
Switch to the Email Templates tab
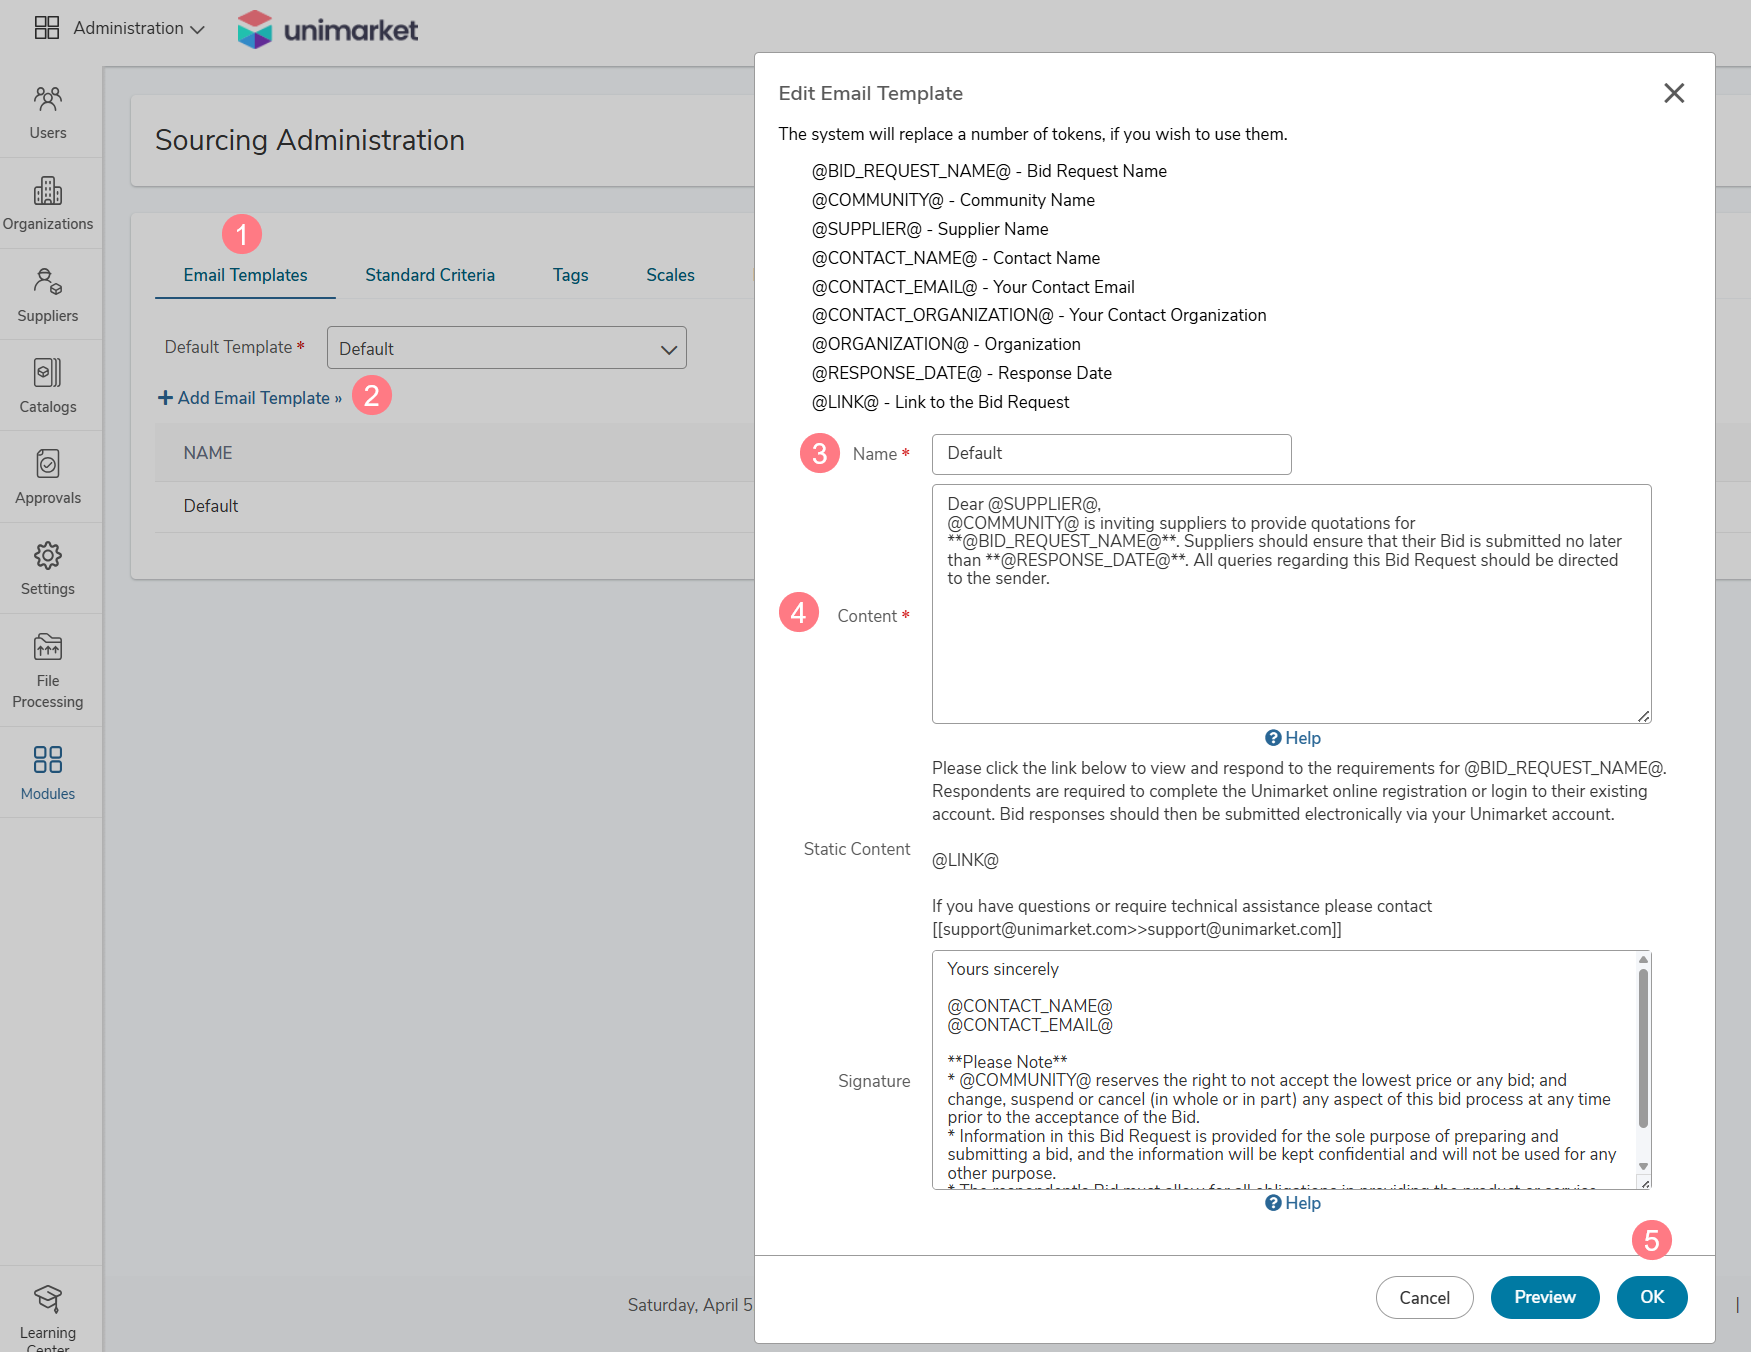[245, 275]
